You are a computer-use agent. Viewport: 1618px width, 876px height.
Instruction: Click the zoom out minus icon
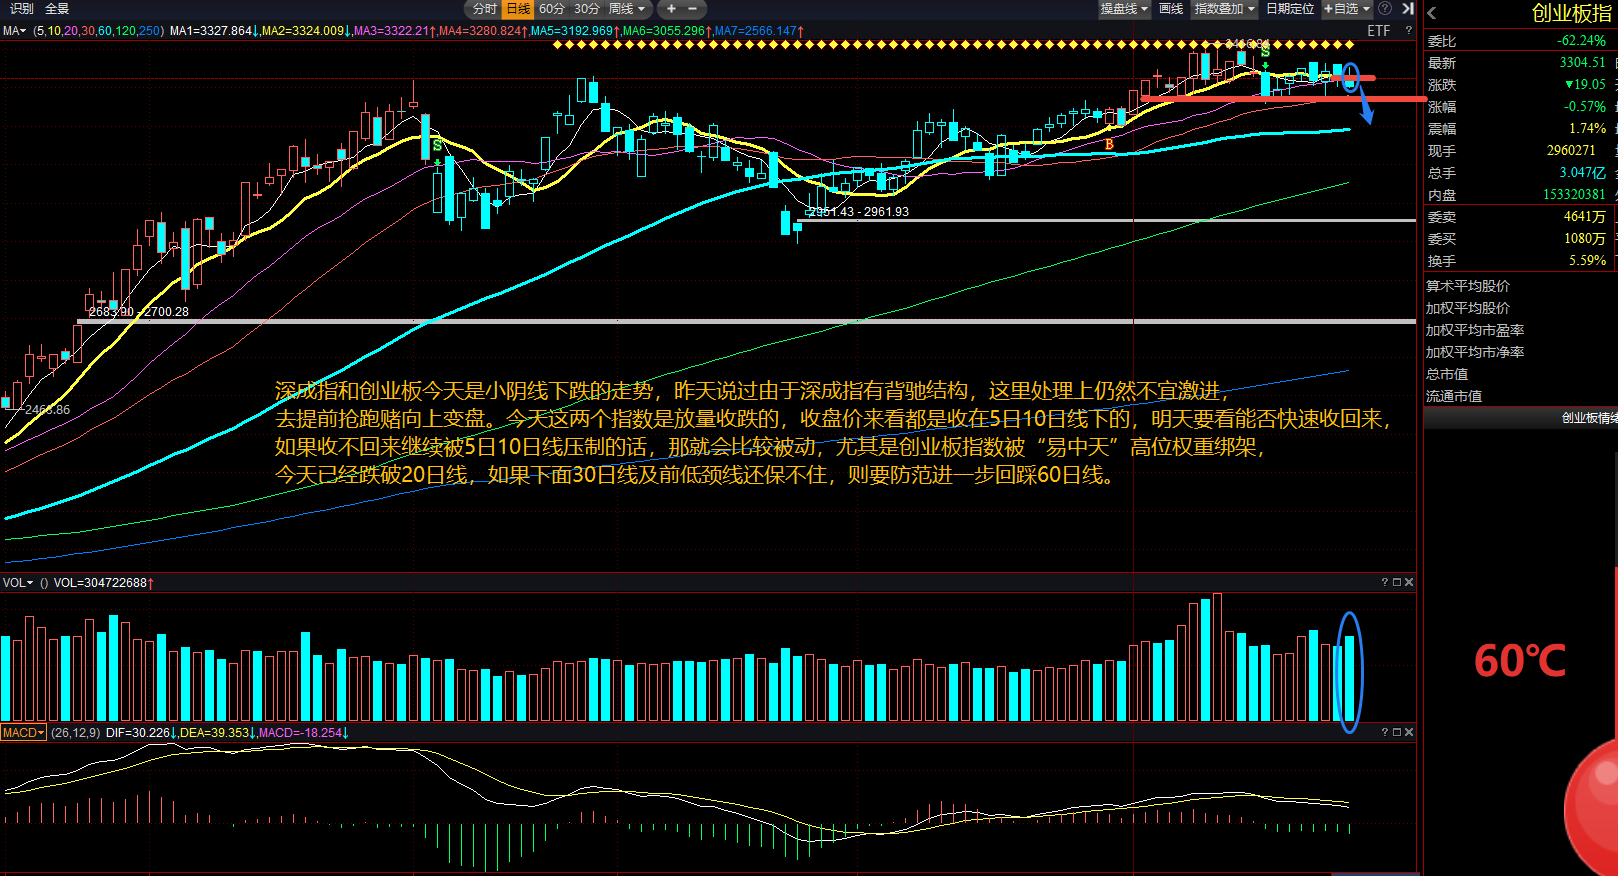click(692, 9)
